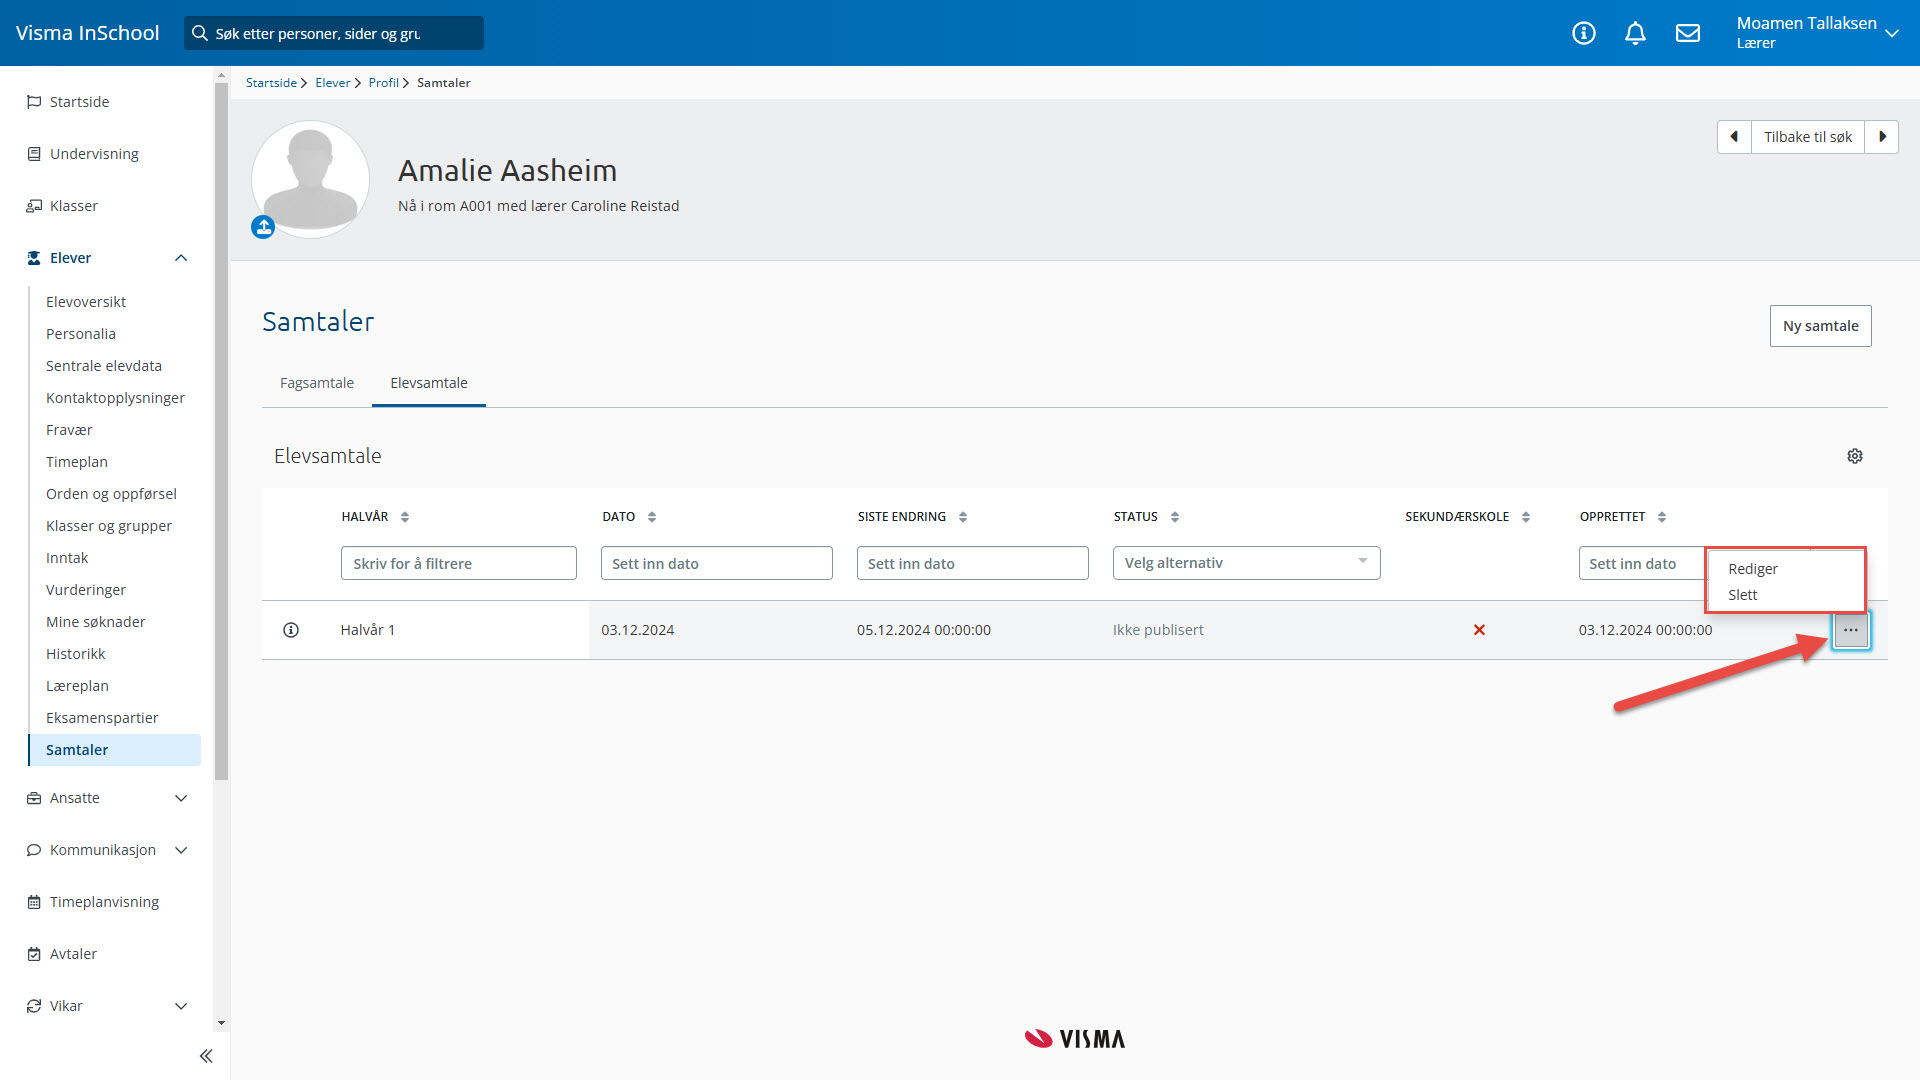Open the notifications bell icon

click(1635, 33)
